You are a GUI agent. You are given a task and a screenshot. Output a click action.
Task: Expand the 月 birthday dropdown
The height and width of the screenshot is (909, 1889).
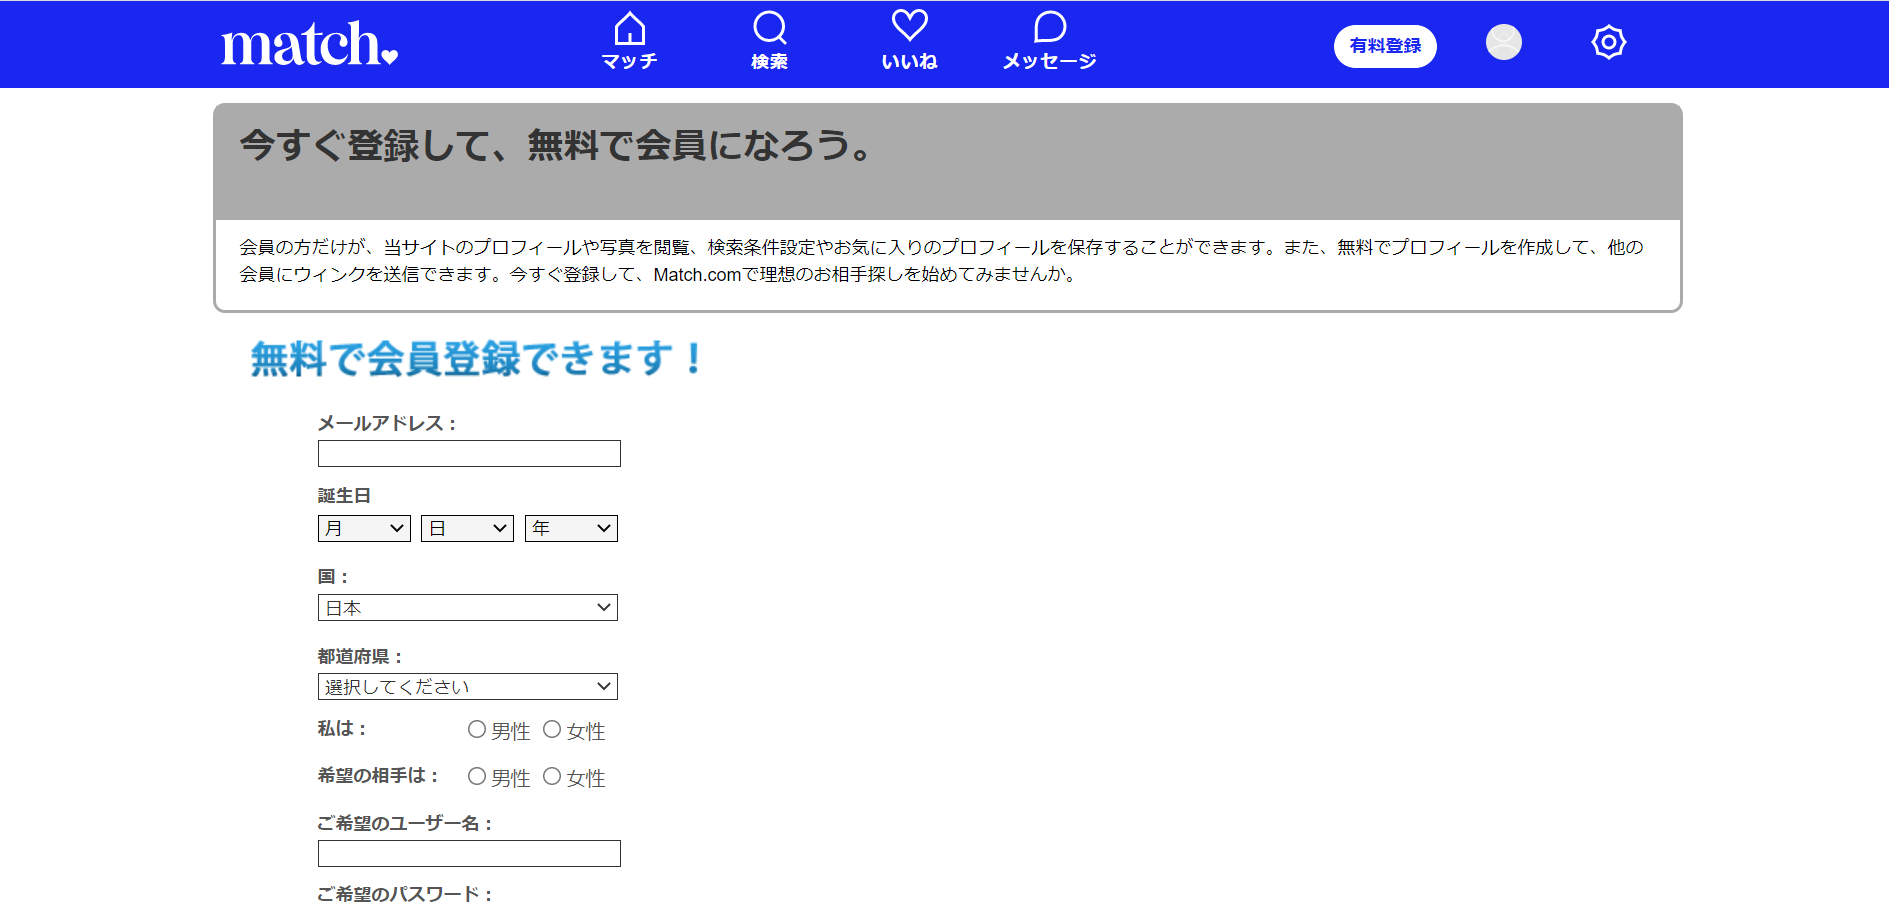tap(364, 528)
